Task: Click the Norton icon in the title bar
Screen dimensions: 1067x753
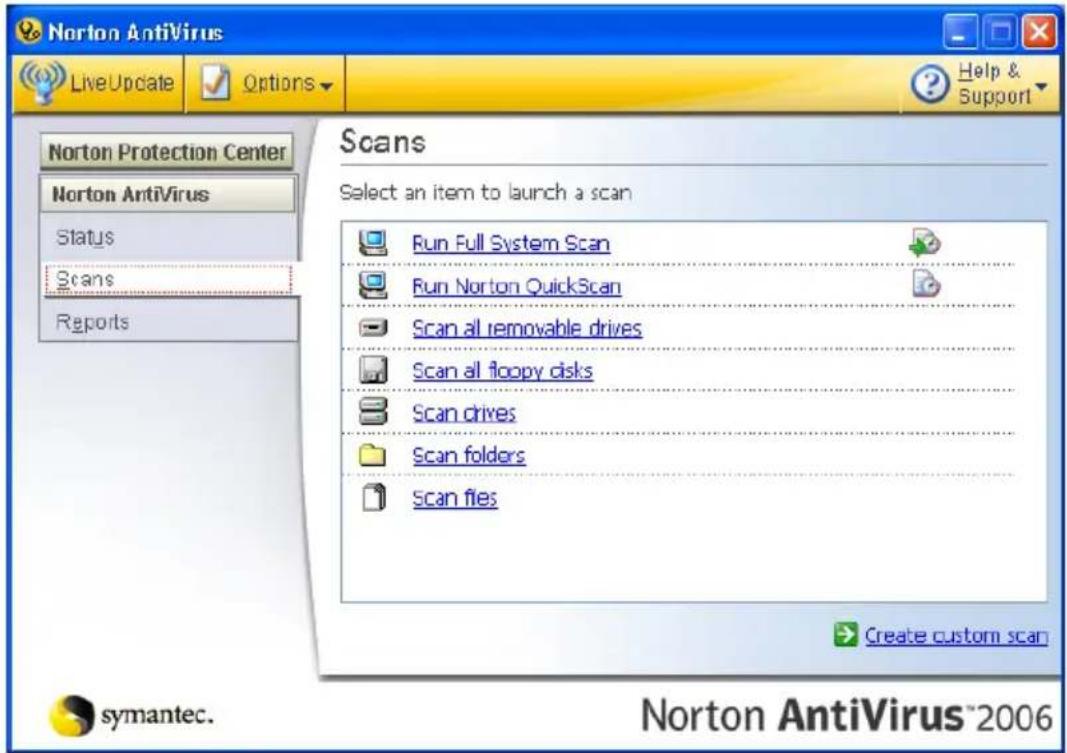Action: [x=29, y=31]
